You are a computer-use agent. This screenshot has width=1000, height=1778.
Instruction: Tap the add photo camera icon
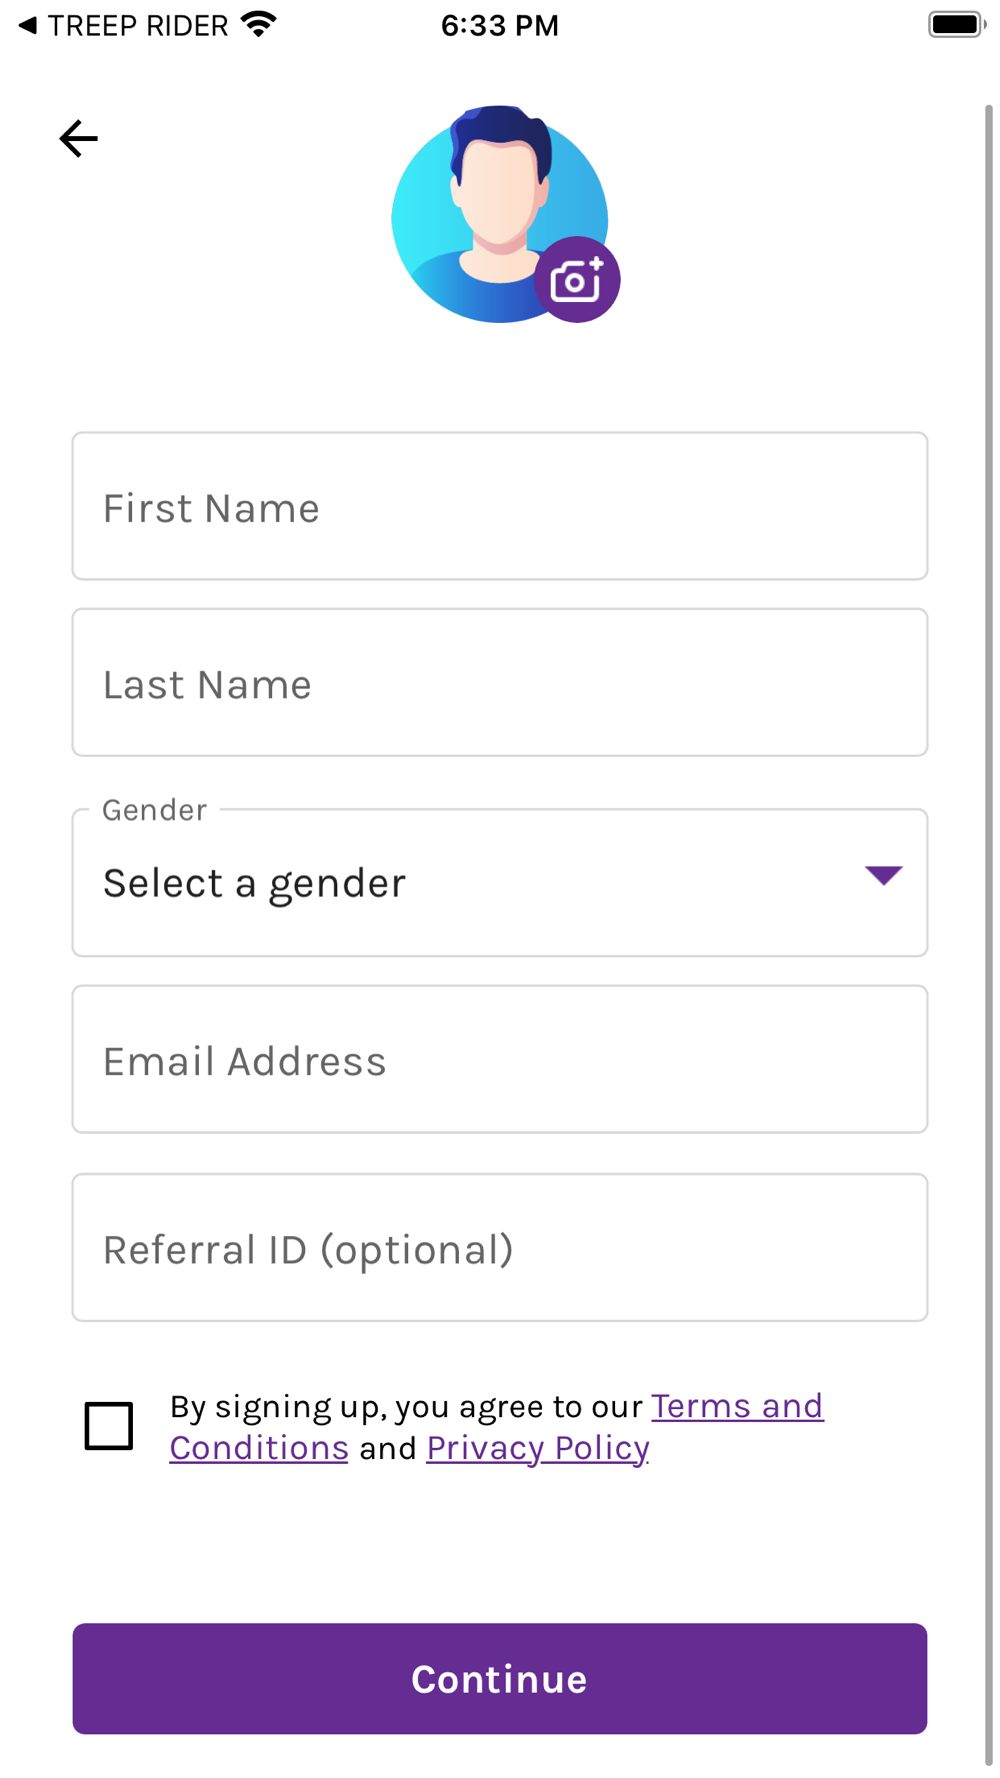click(x=577, y=280)
